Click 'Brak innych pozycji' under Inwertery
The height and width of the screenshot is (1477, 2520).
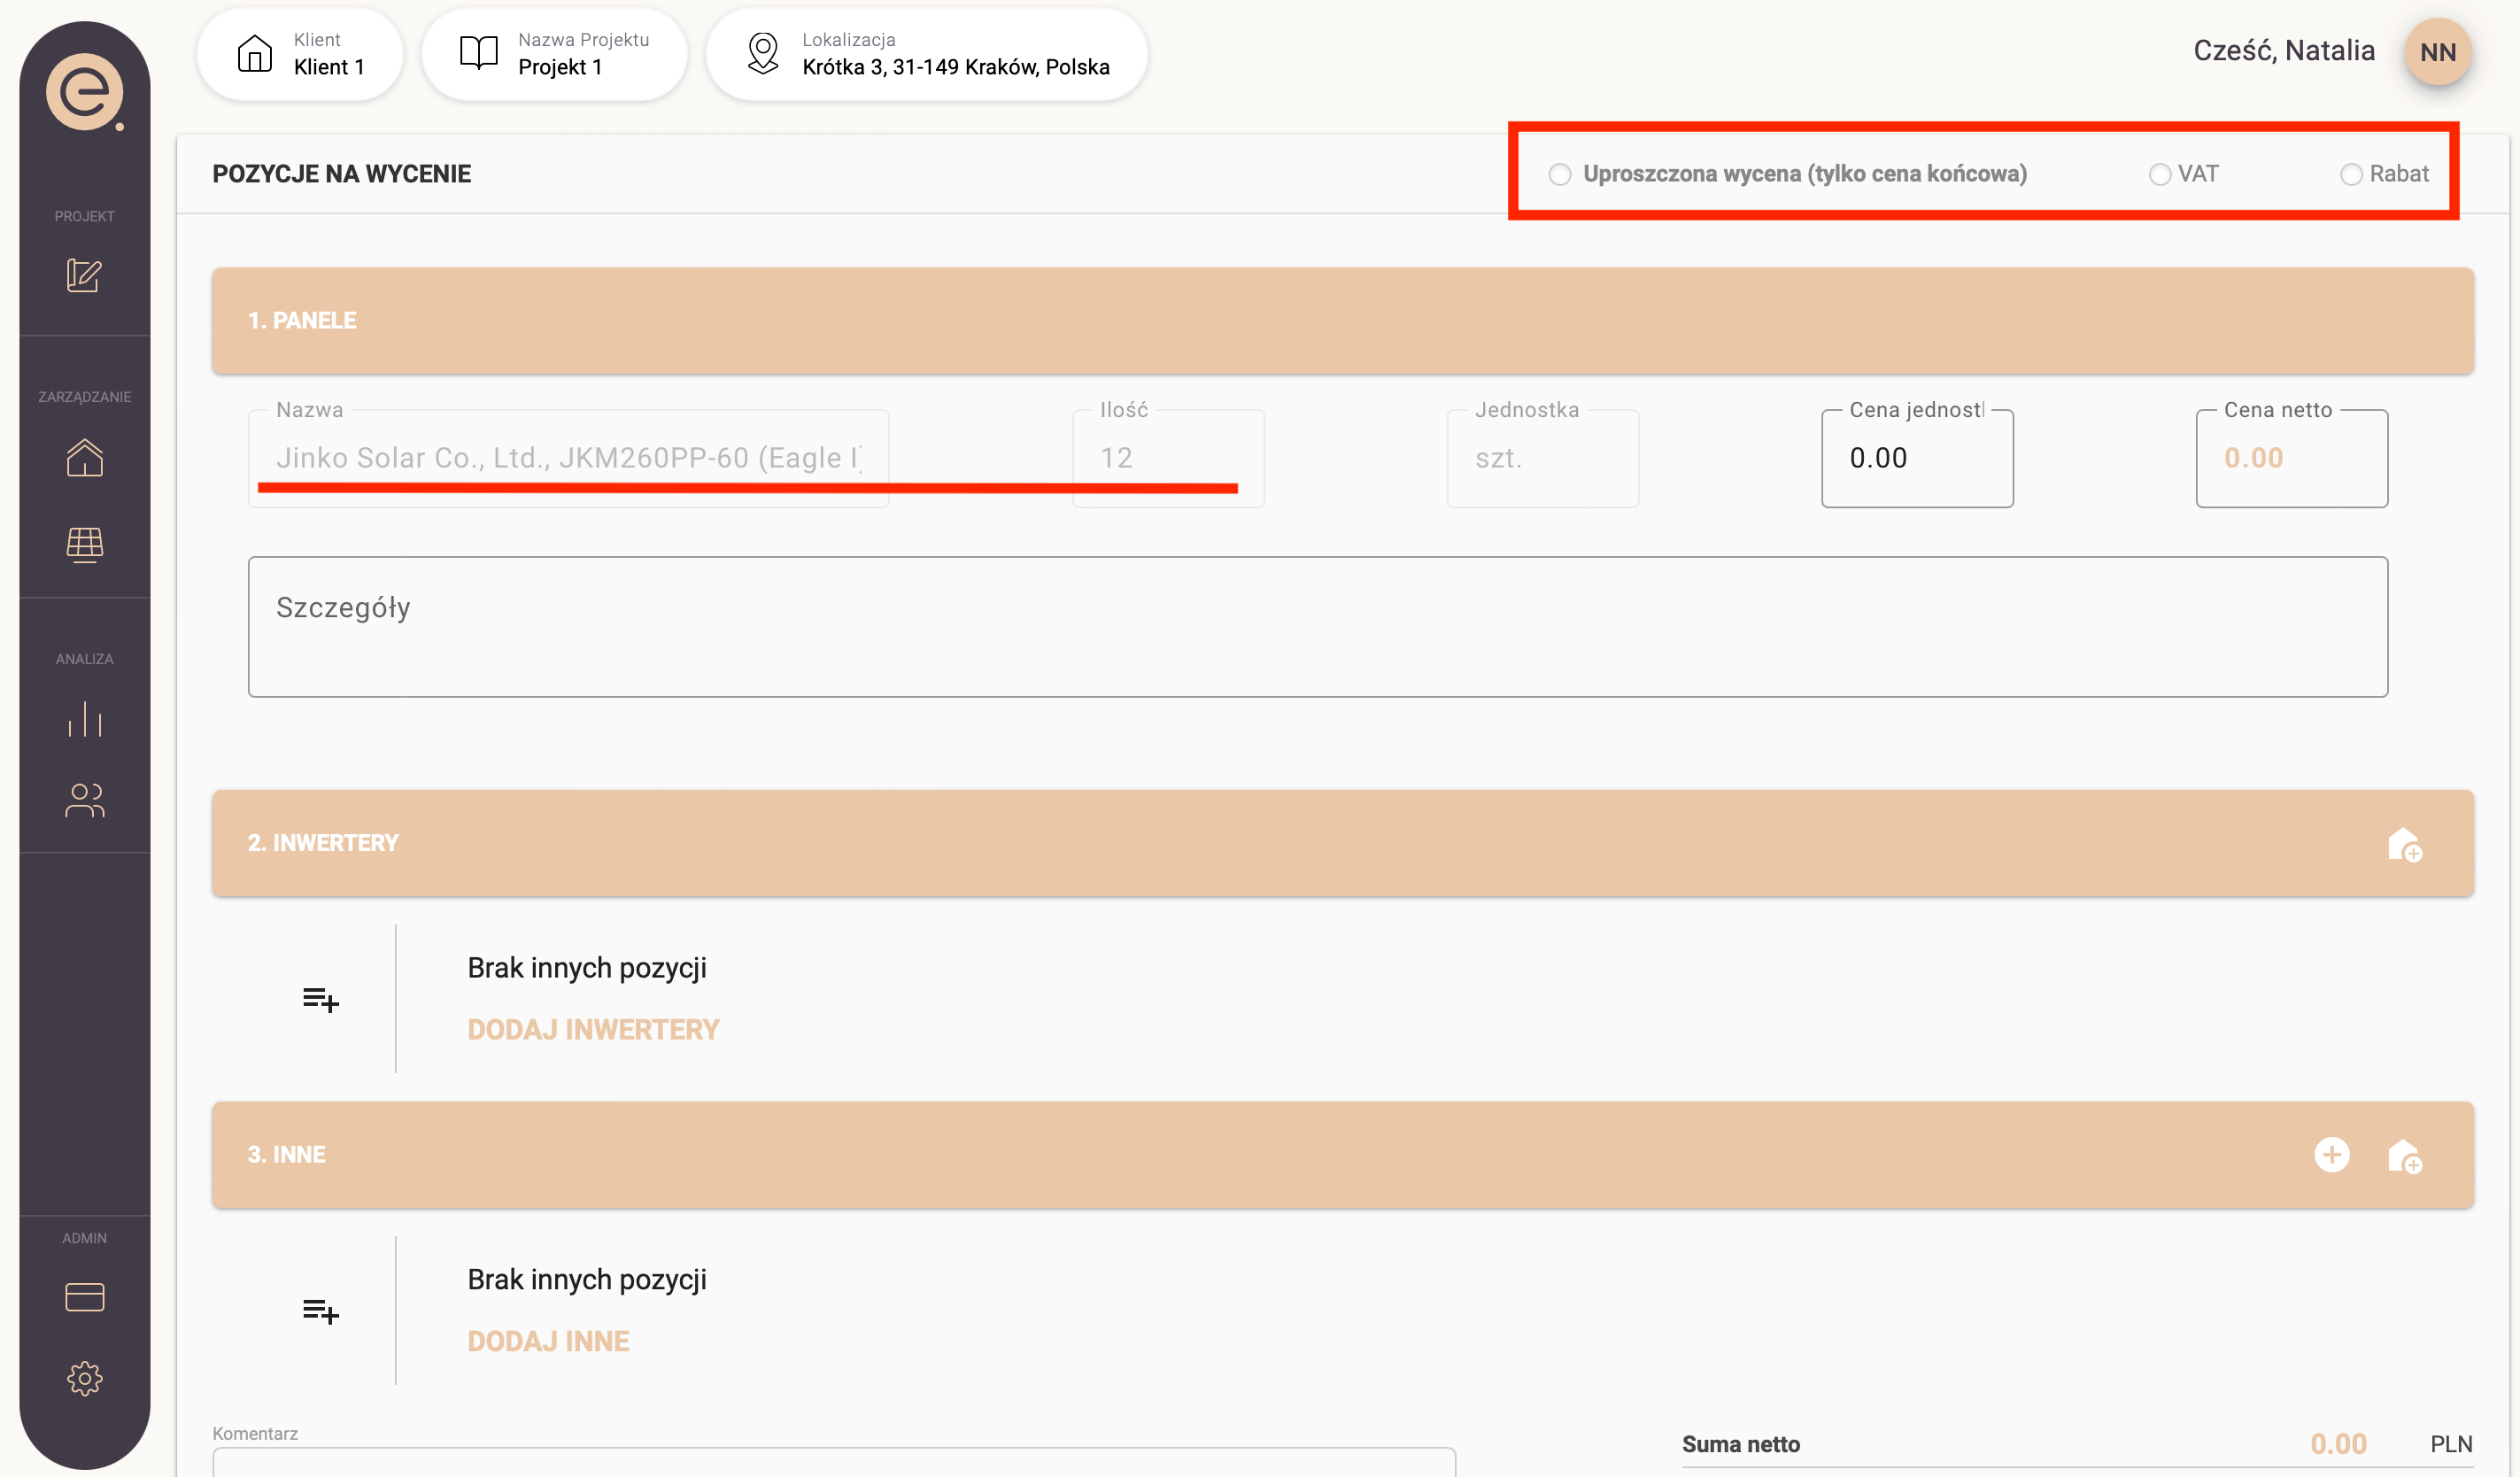click(x=587, y=968)
